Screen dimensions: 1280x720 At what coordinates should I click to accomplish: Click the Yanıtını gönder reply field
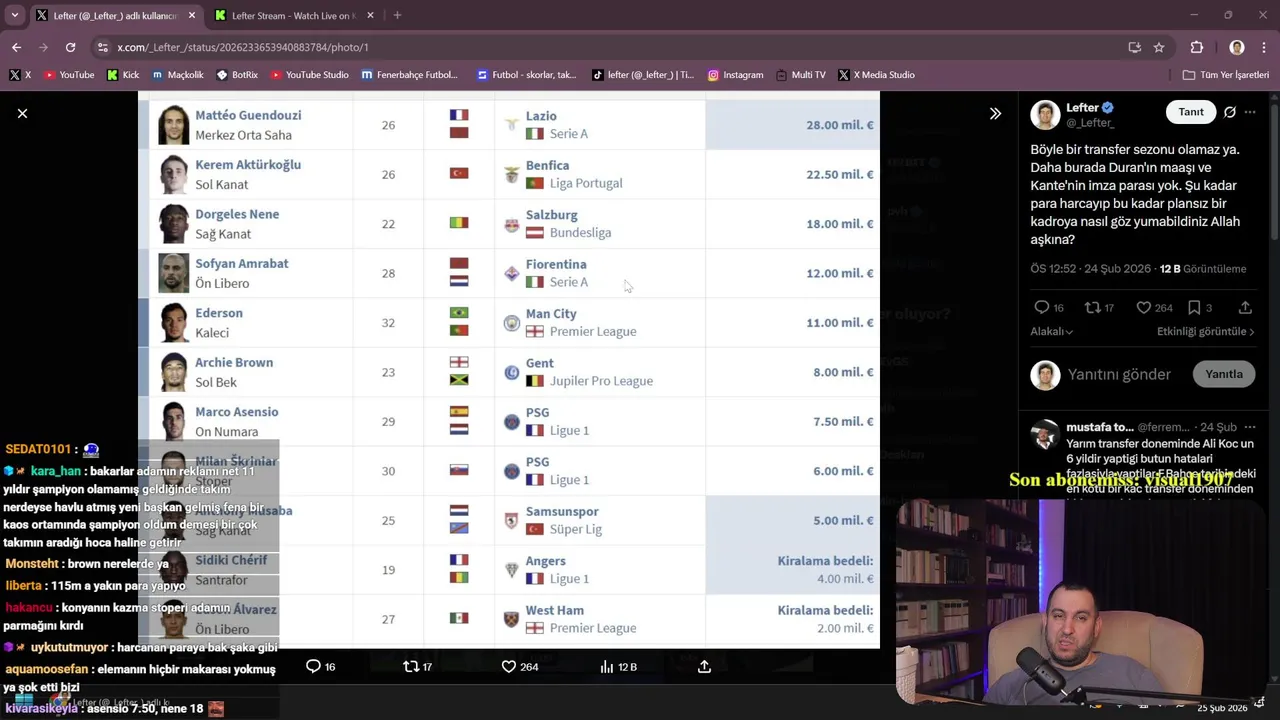(x=1118, y=375)
